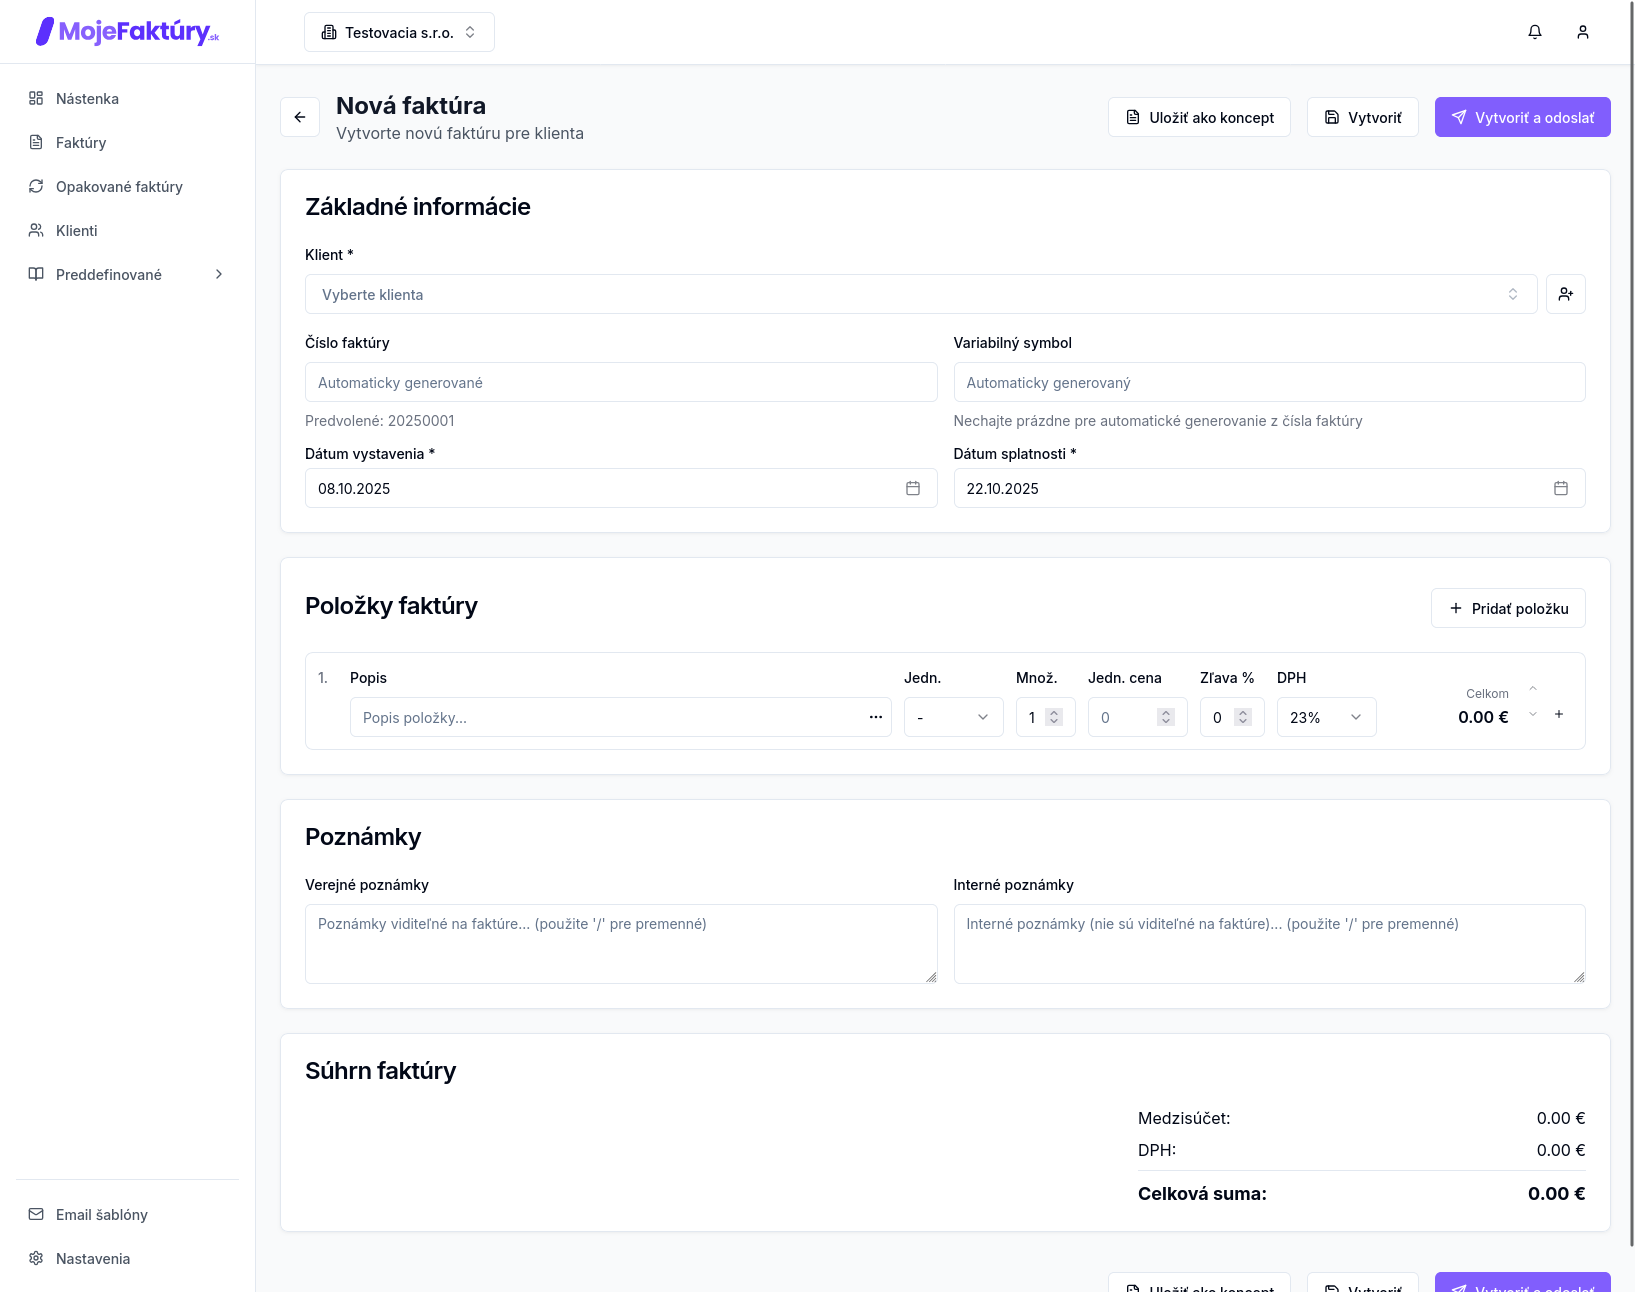Click the add new client icon

pos(1565,294)
